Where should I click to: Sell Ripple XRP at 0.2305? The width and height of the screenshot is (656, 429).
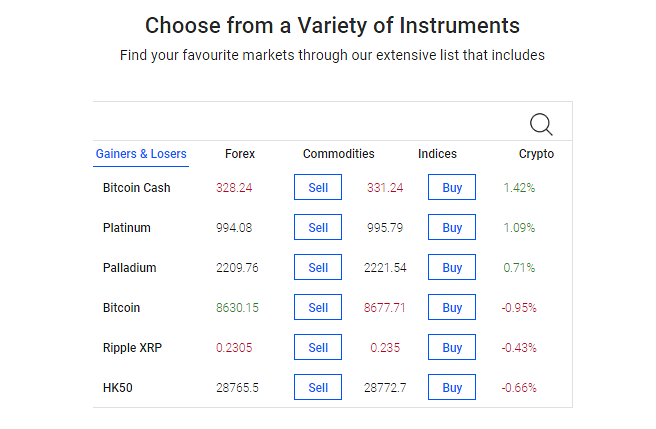click(x=318, y=347)
